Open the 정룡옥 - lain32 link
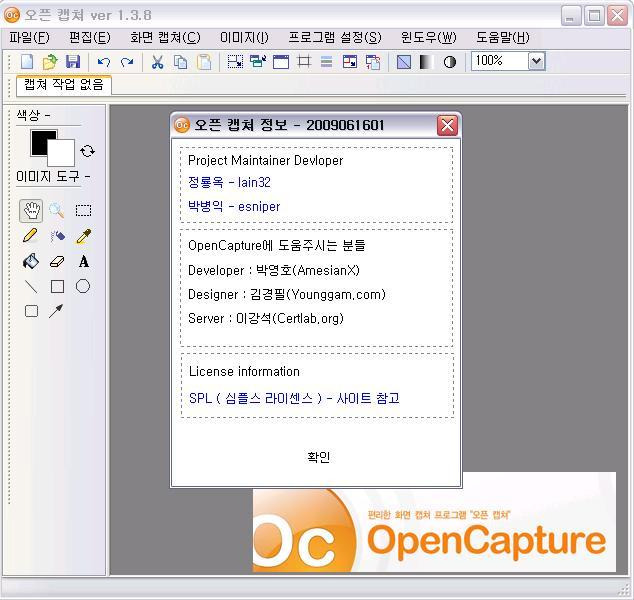The height and width of the screenshot is (600, 634). click(229, 182)
